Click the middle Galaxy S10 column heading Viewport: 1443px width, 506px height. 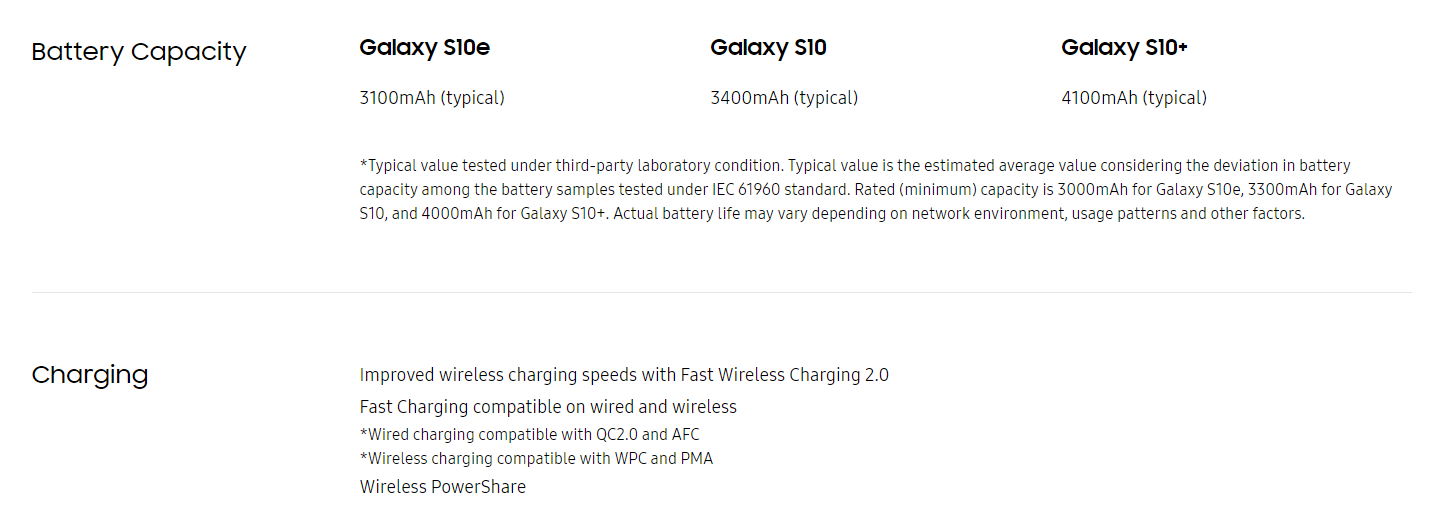(768, 47)
